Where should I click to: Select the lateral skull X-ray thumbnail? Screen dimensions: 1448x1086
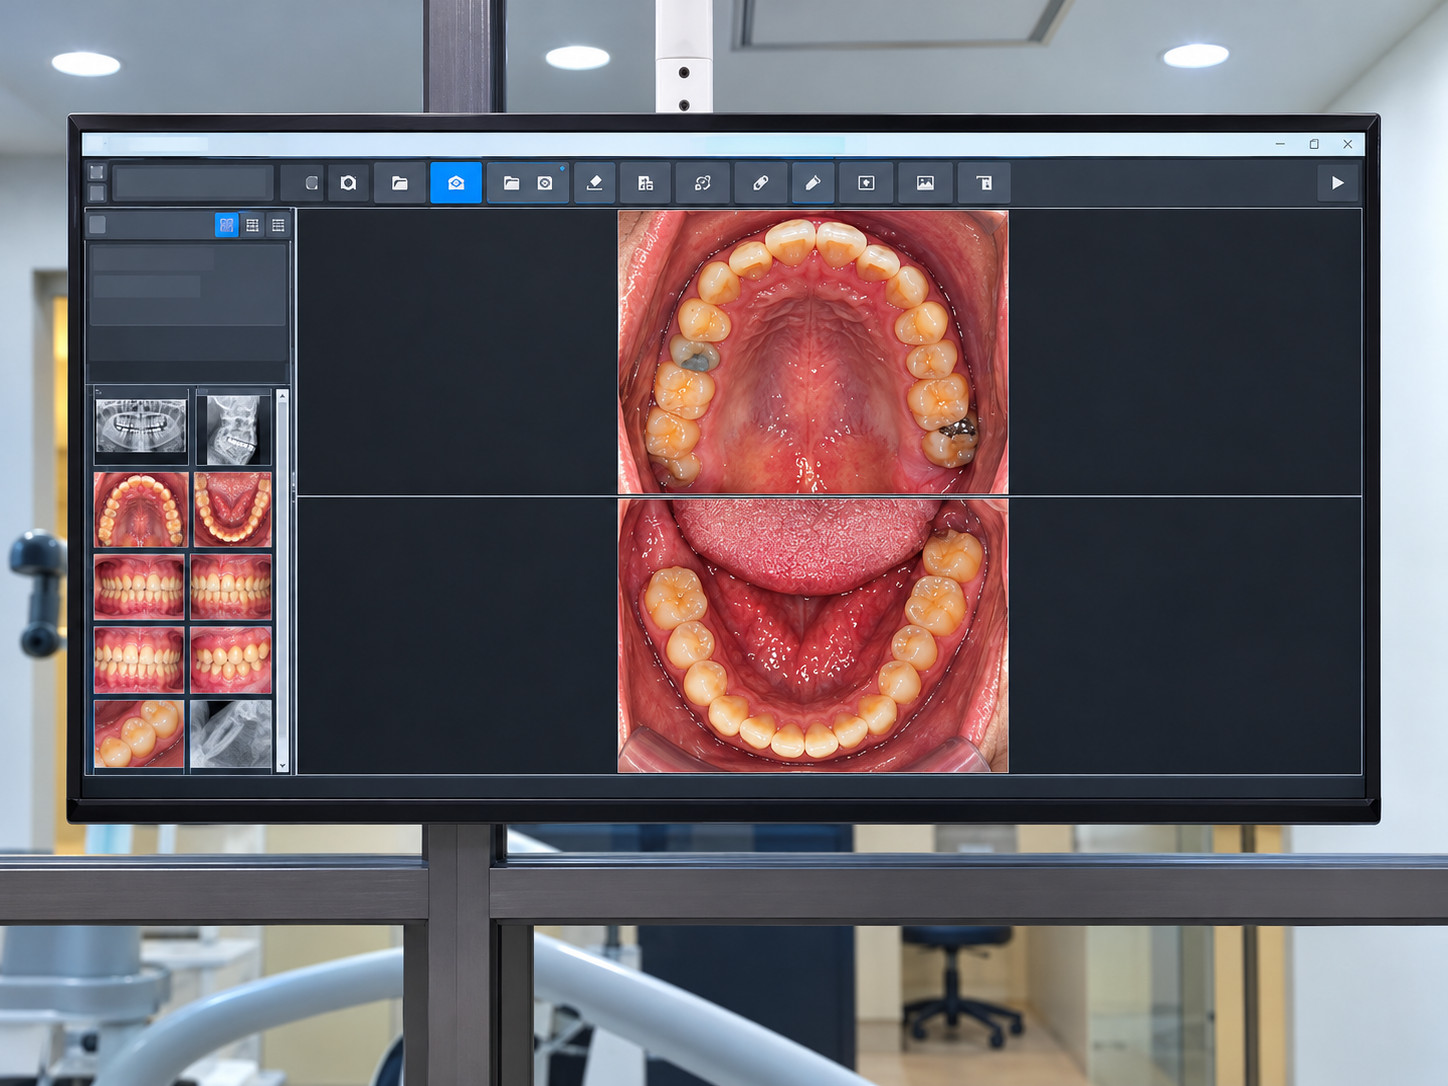point(233,428)
